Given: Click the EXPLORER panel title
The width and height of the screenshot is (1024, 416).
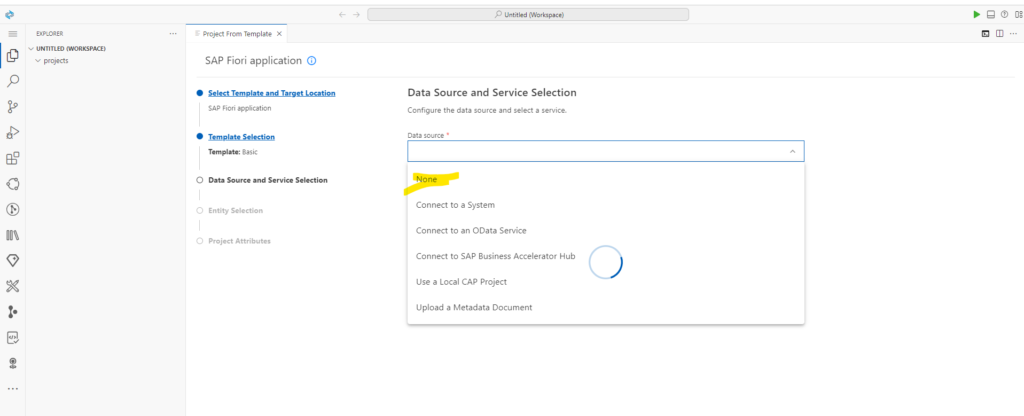Looking at the screenshot, I should coord(50,33).
